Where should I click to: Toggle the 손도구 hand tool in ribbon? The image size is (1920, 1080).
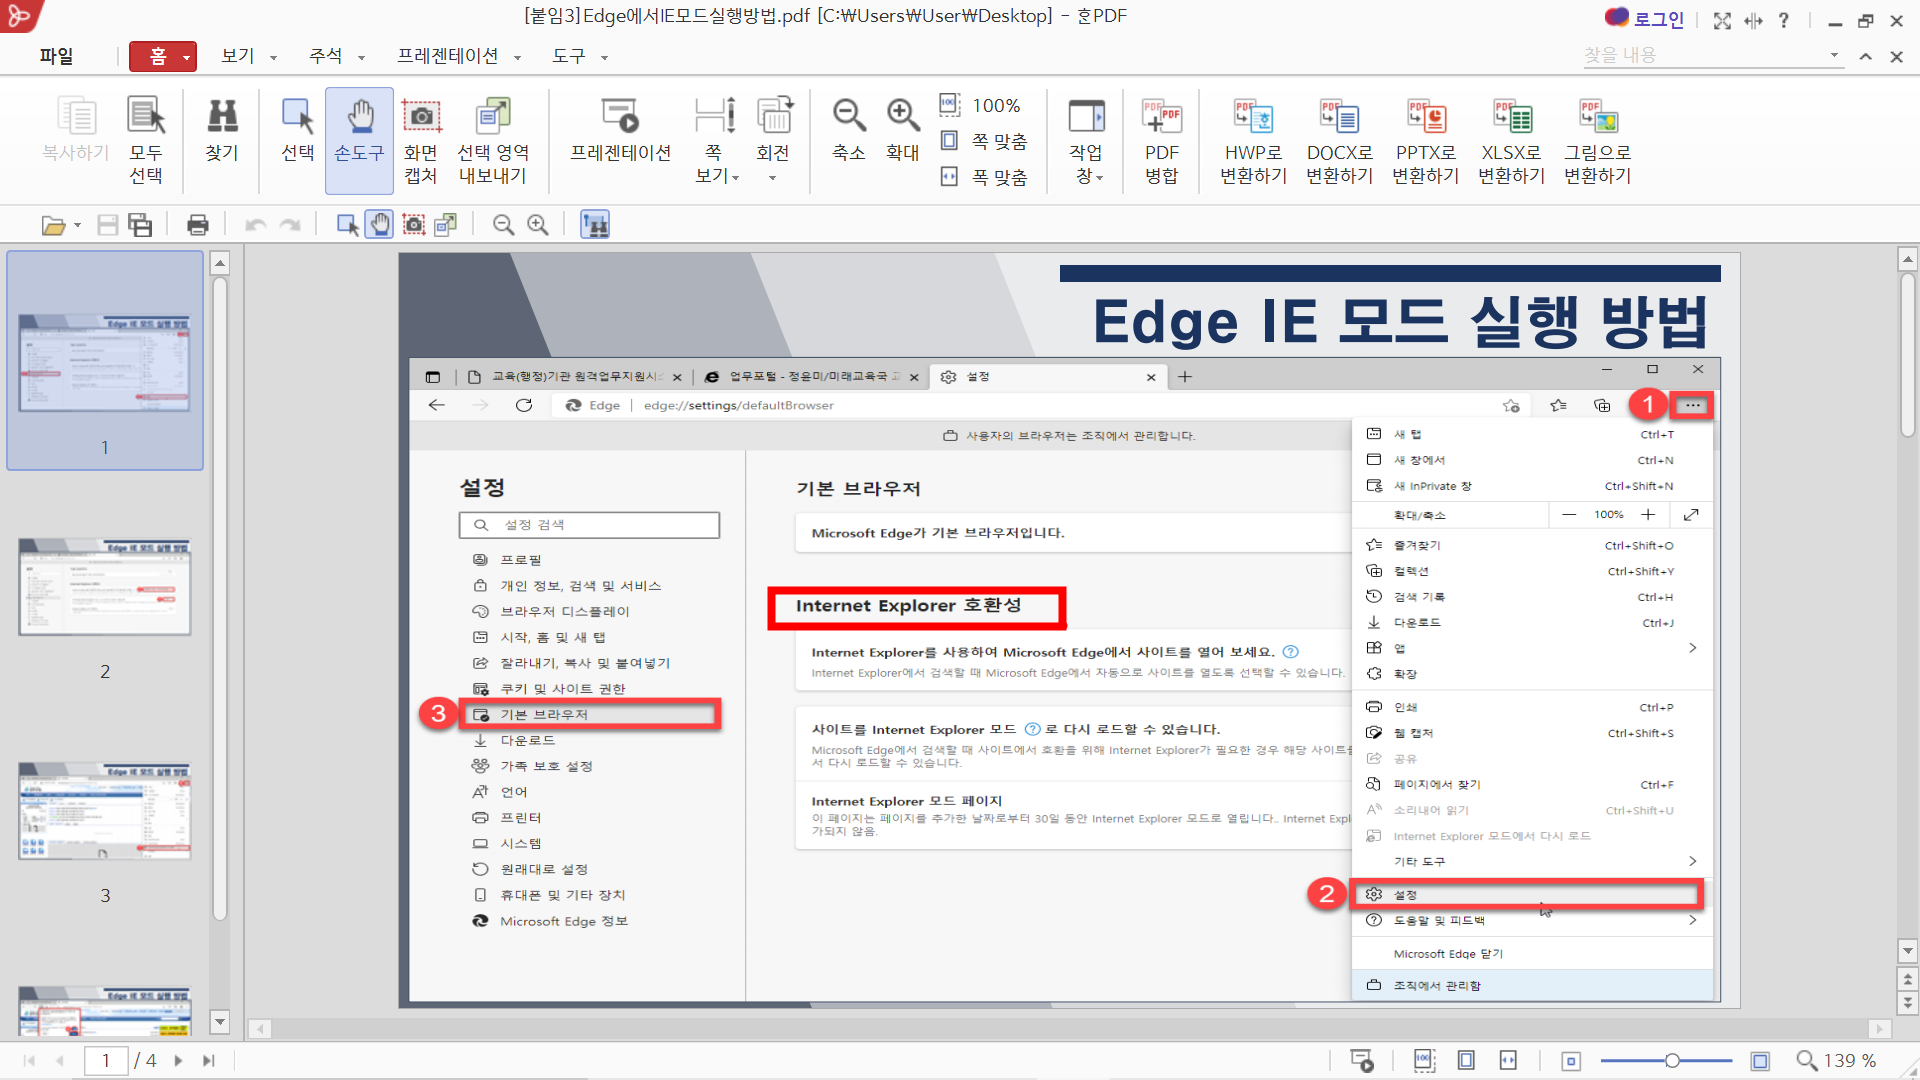pos(359,140)
